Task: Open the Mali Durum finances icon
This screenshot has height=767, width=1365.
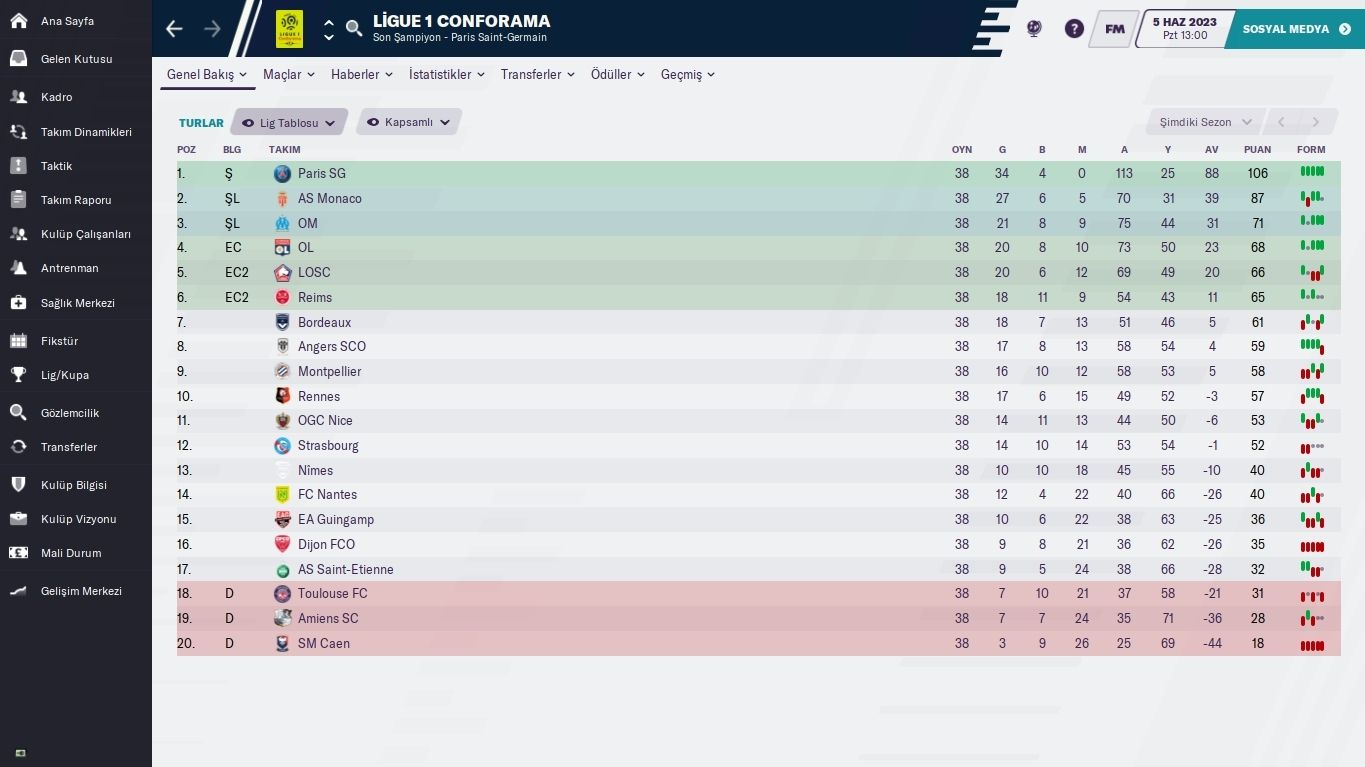Action: click(x=18, y=553)
